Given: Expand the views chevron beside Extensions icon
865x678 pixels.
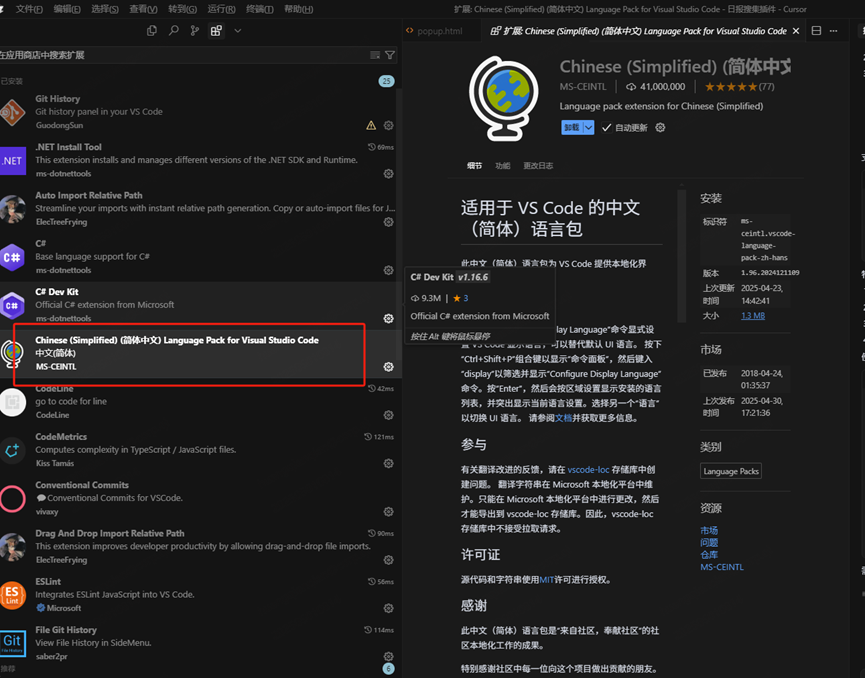Looking at the screenshot, I should coord(238,31).
